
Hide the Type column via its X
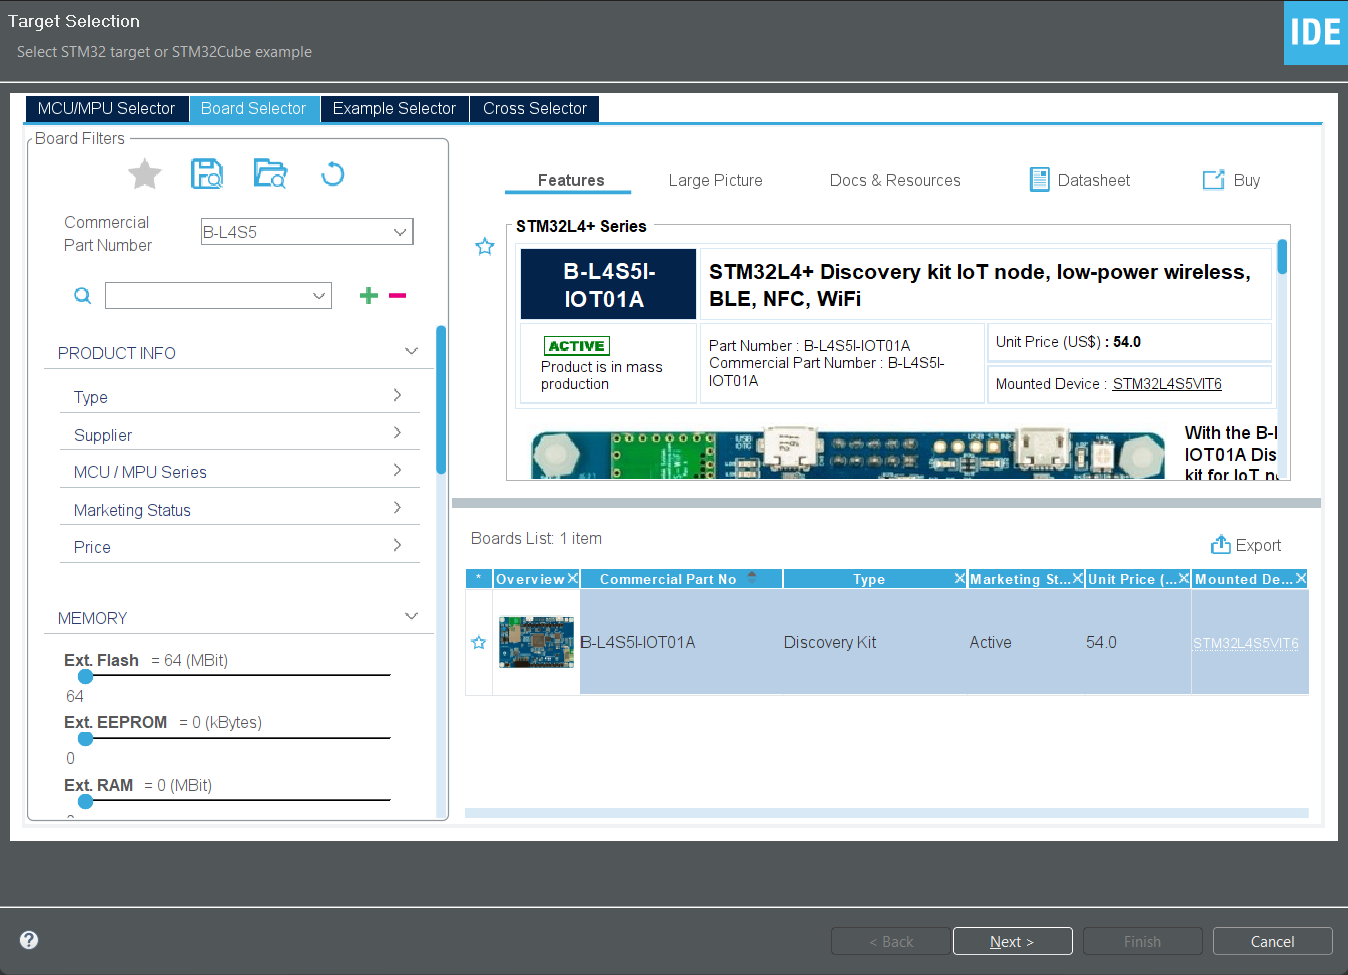959,578
